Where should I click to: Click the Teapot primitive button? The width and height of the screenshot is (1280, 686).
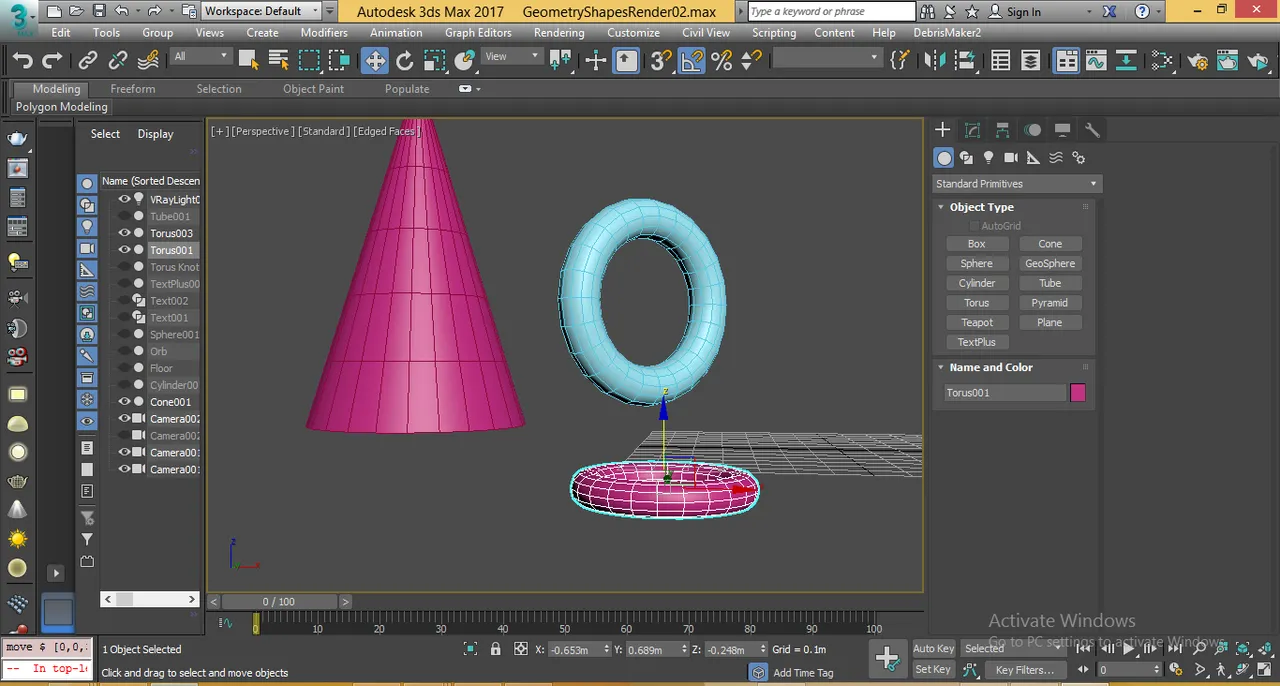977,322
